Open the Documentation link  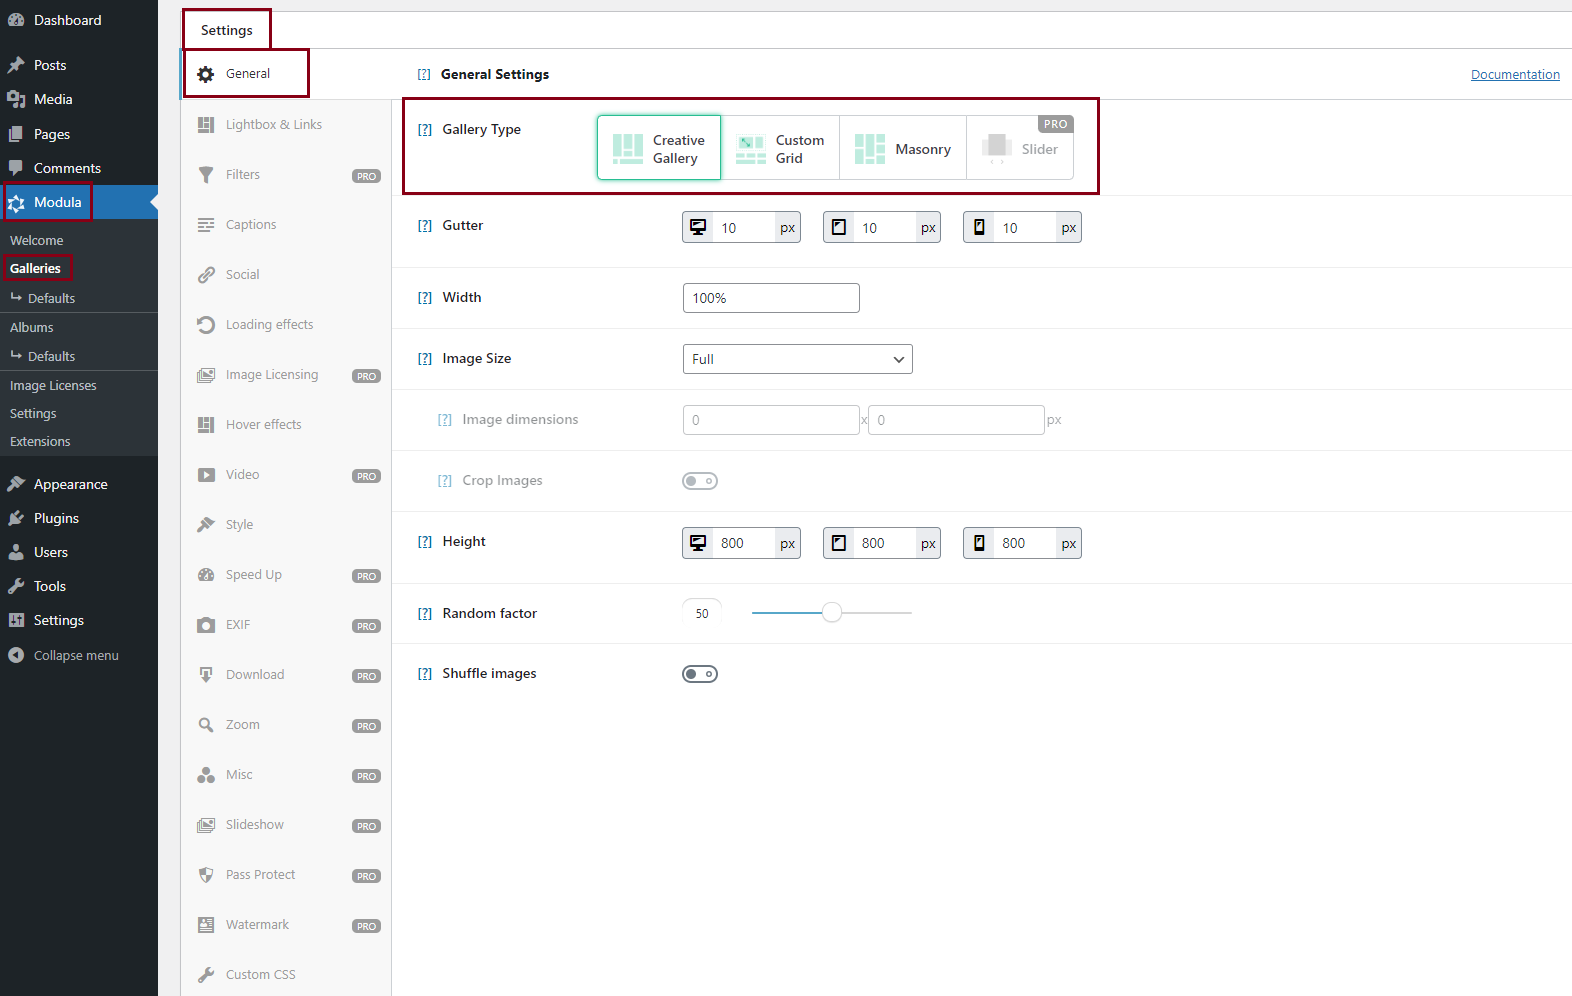pyautogui.click(x=1514, y=75)
